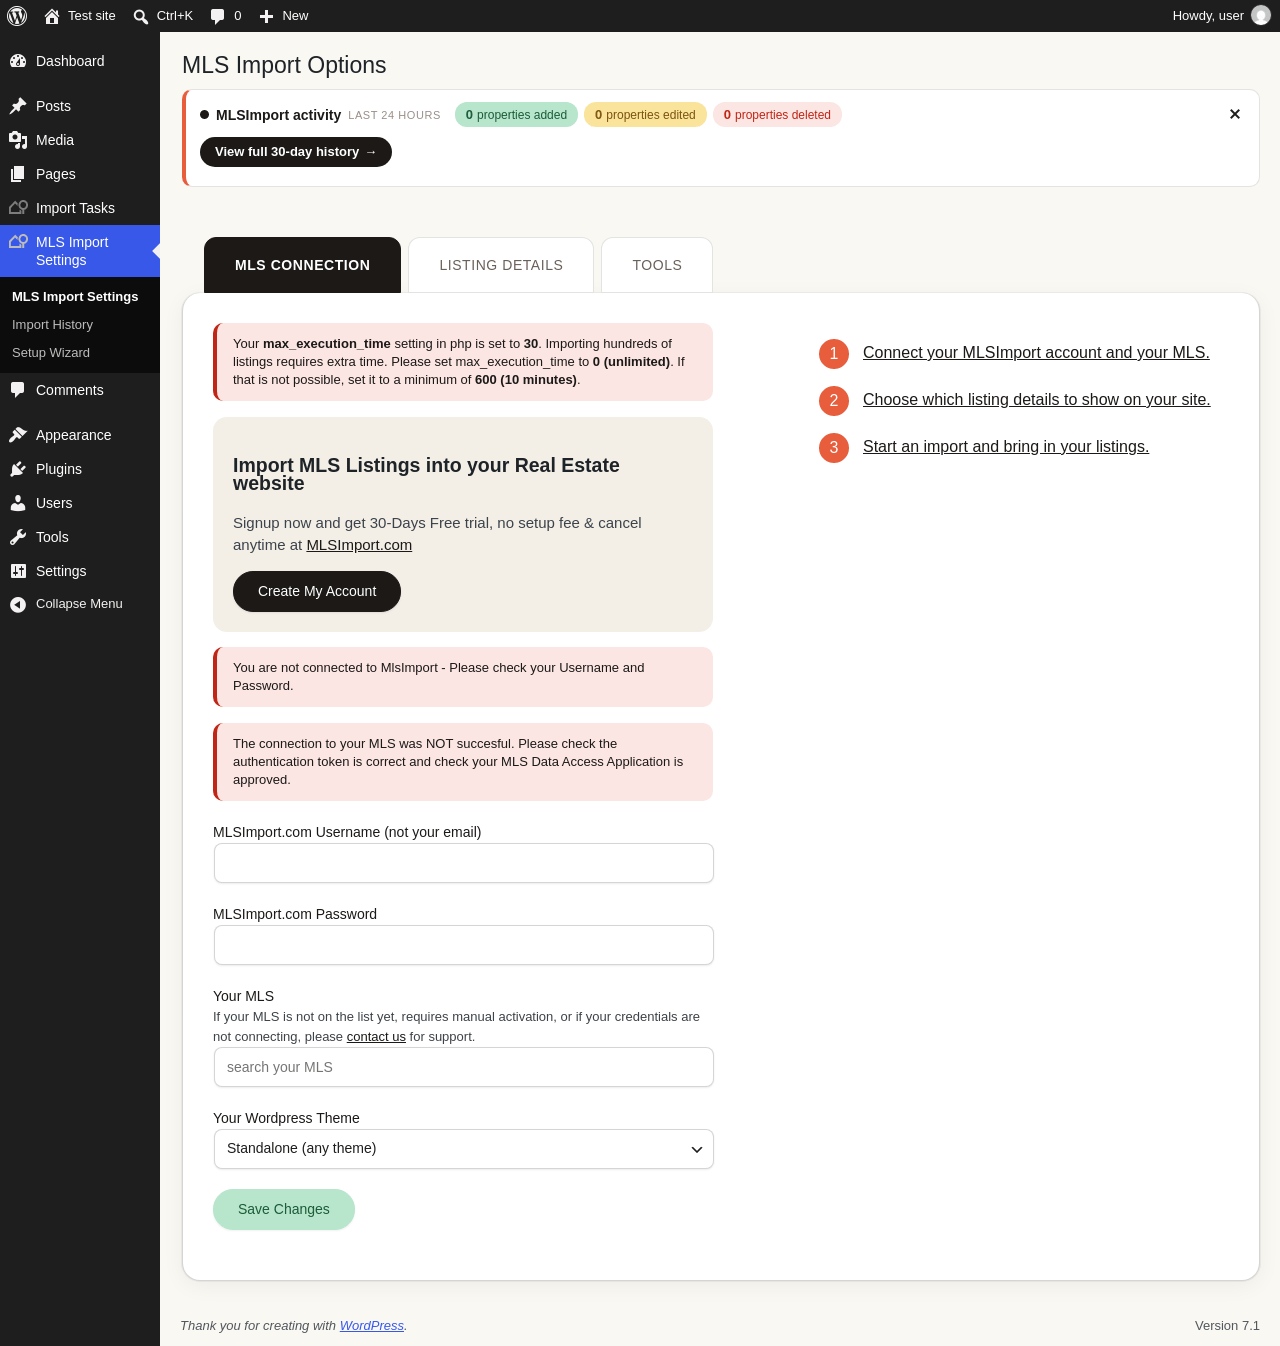Open the MLSImport.com link
This screenshot has height=1346, width=1280.
[x=359, y=545]
